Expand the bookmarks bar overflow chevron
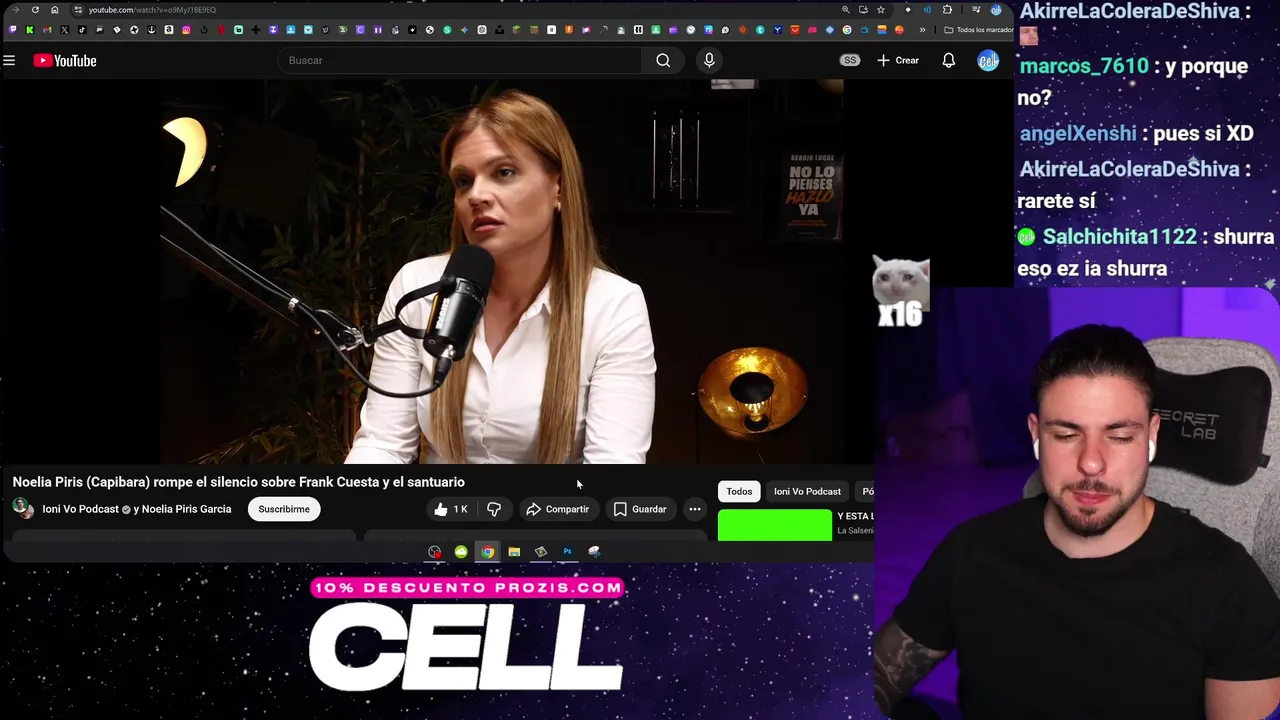Screen dimensions: 1280x720 (x=922, y=30)
